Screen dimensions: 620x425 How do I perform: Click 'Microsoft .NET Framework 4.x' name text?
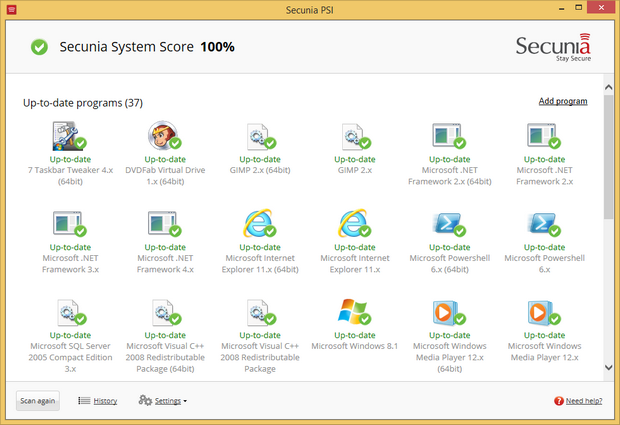[165, 263]
